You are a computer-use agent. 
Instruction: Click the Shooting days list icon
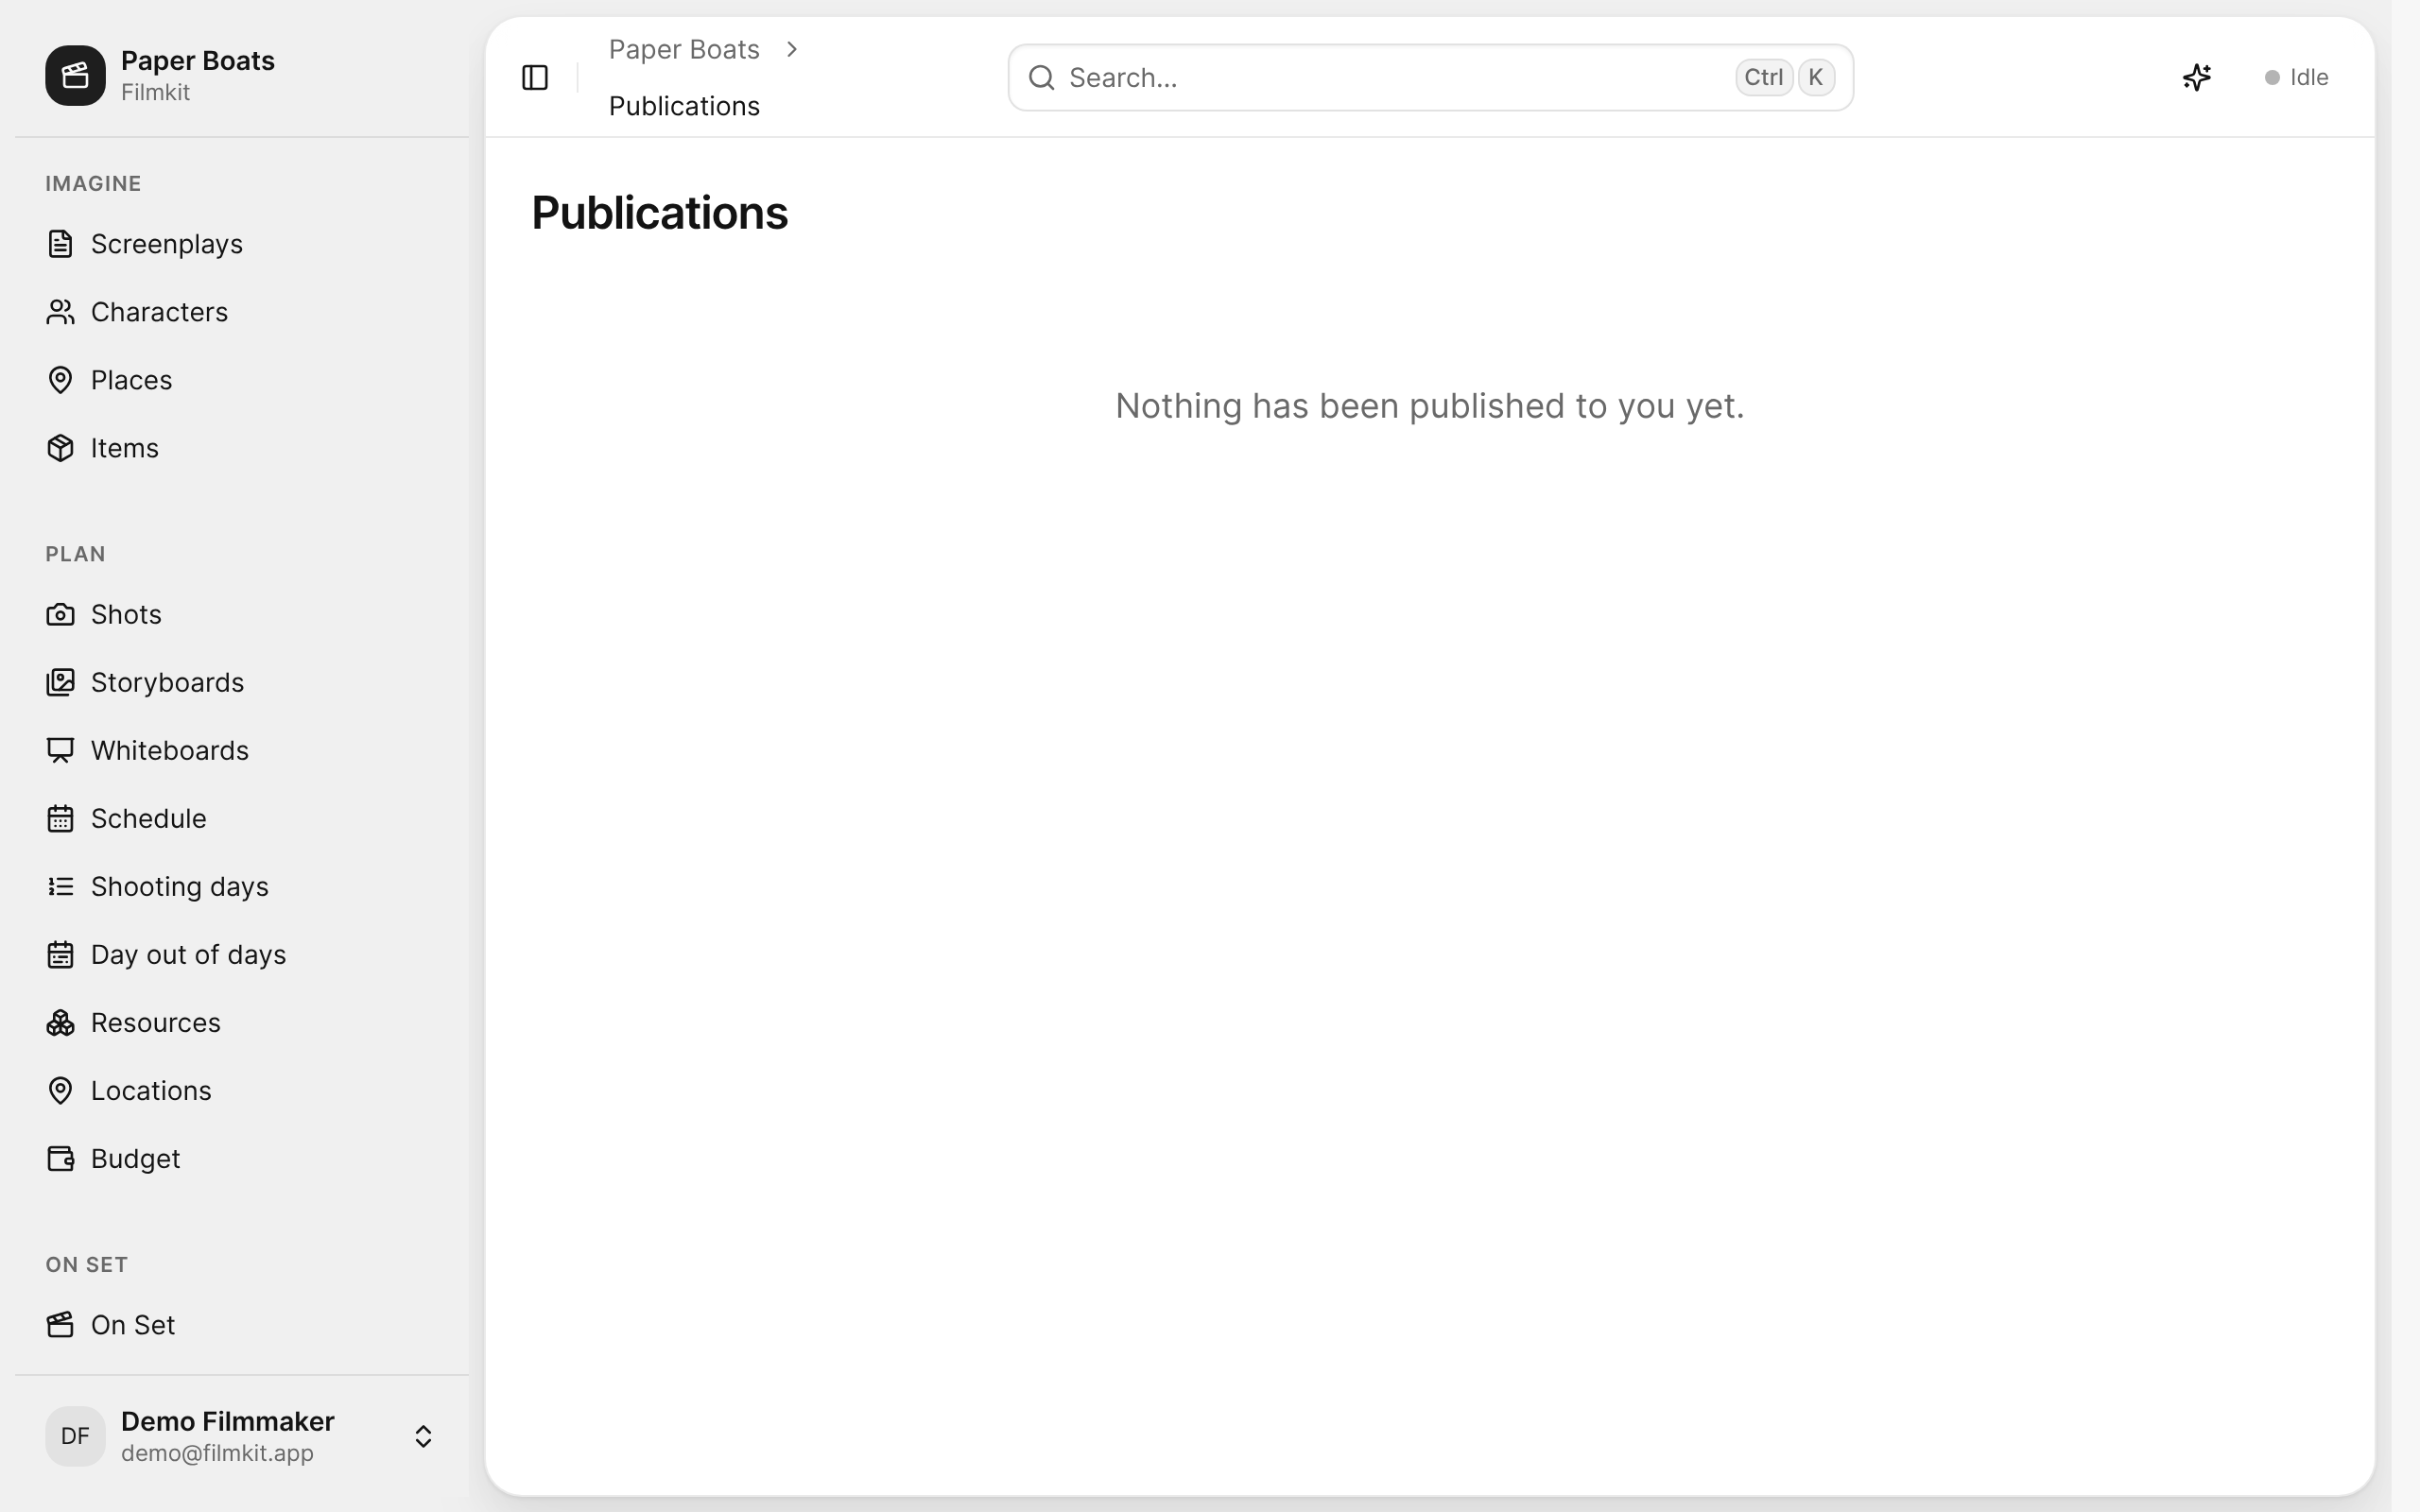click(x=60, y=886)
